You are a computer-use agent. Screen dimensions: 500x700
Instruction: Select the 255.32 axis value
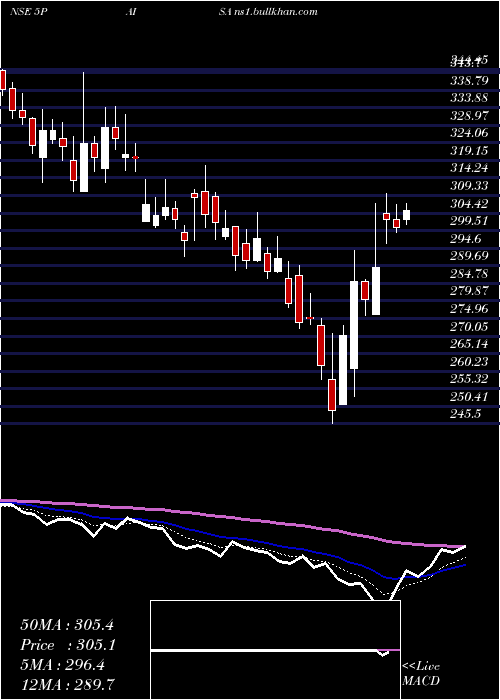[x=469, y=379]
